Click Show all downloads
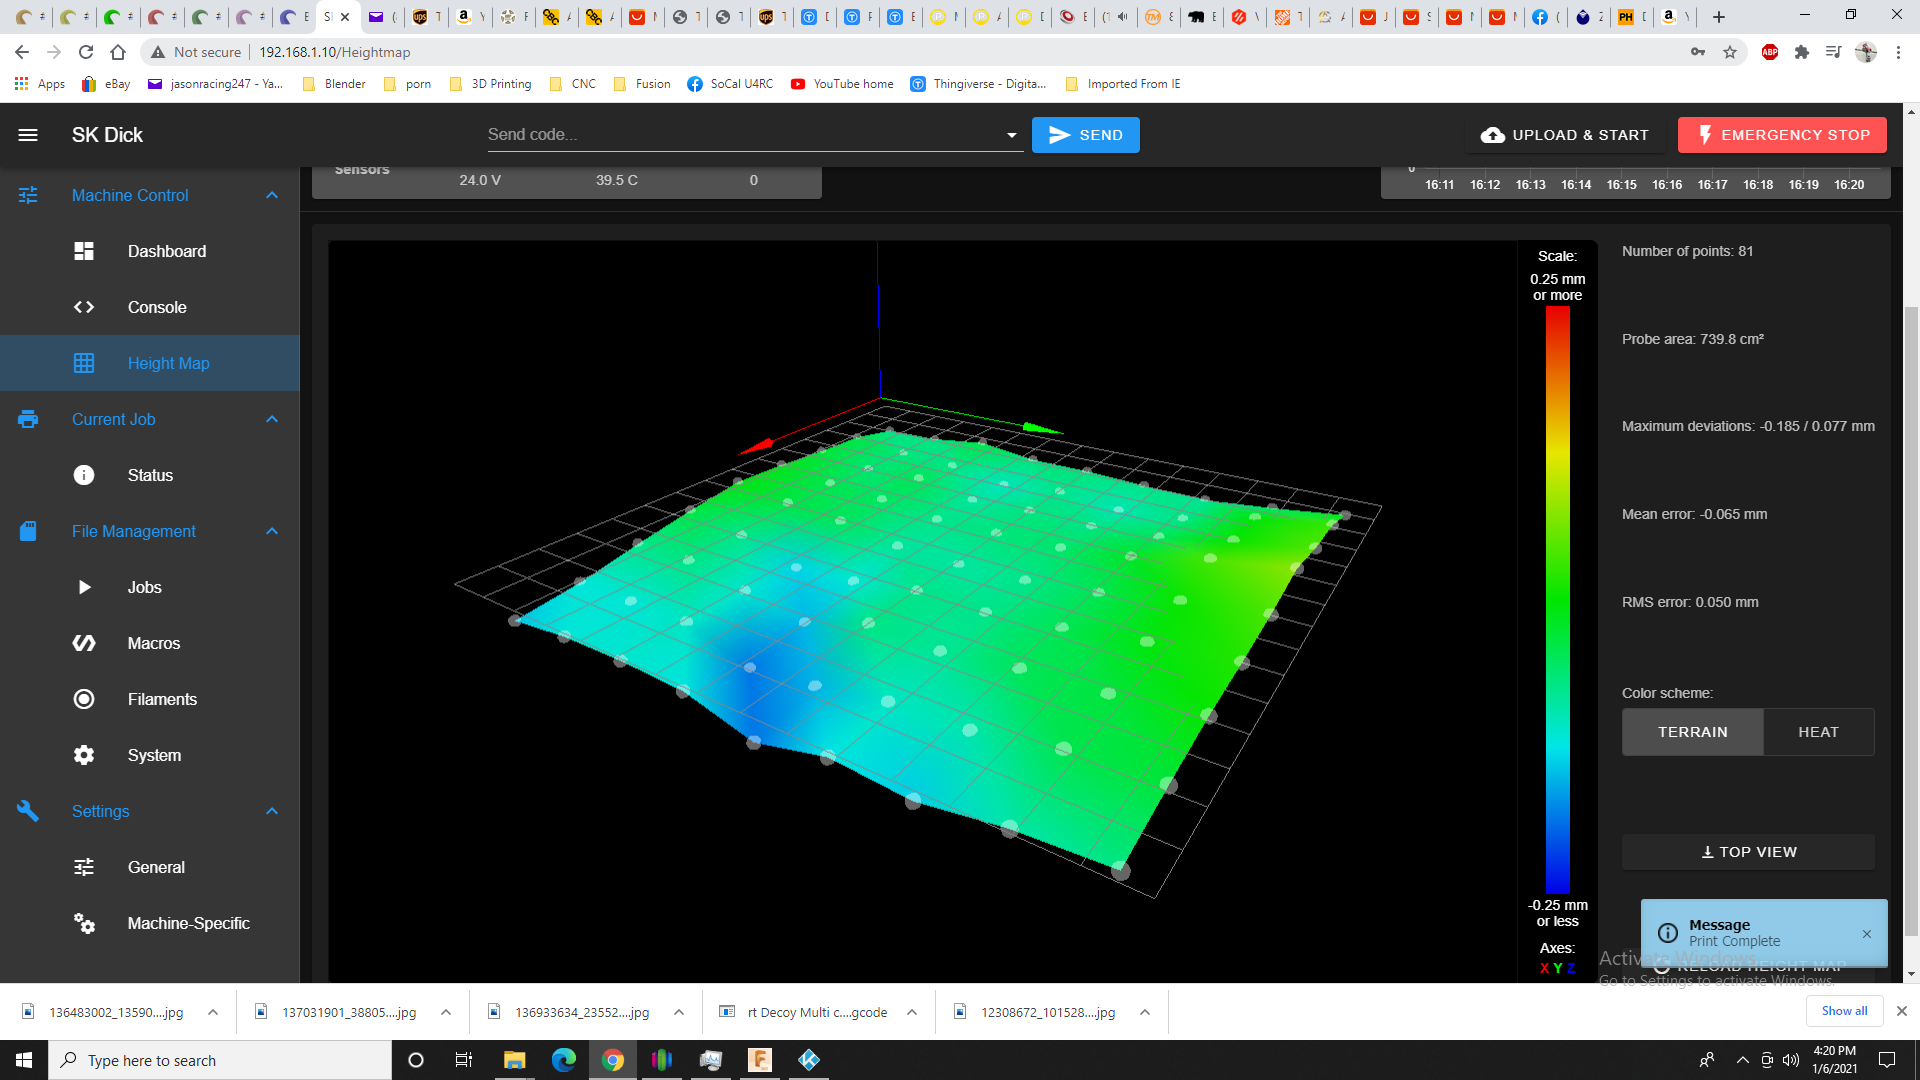 [x=1844, y=1011]
